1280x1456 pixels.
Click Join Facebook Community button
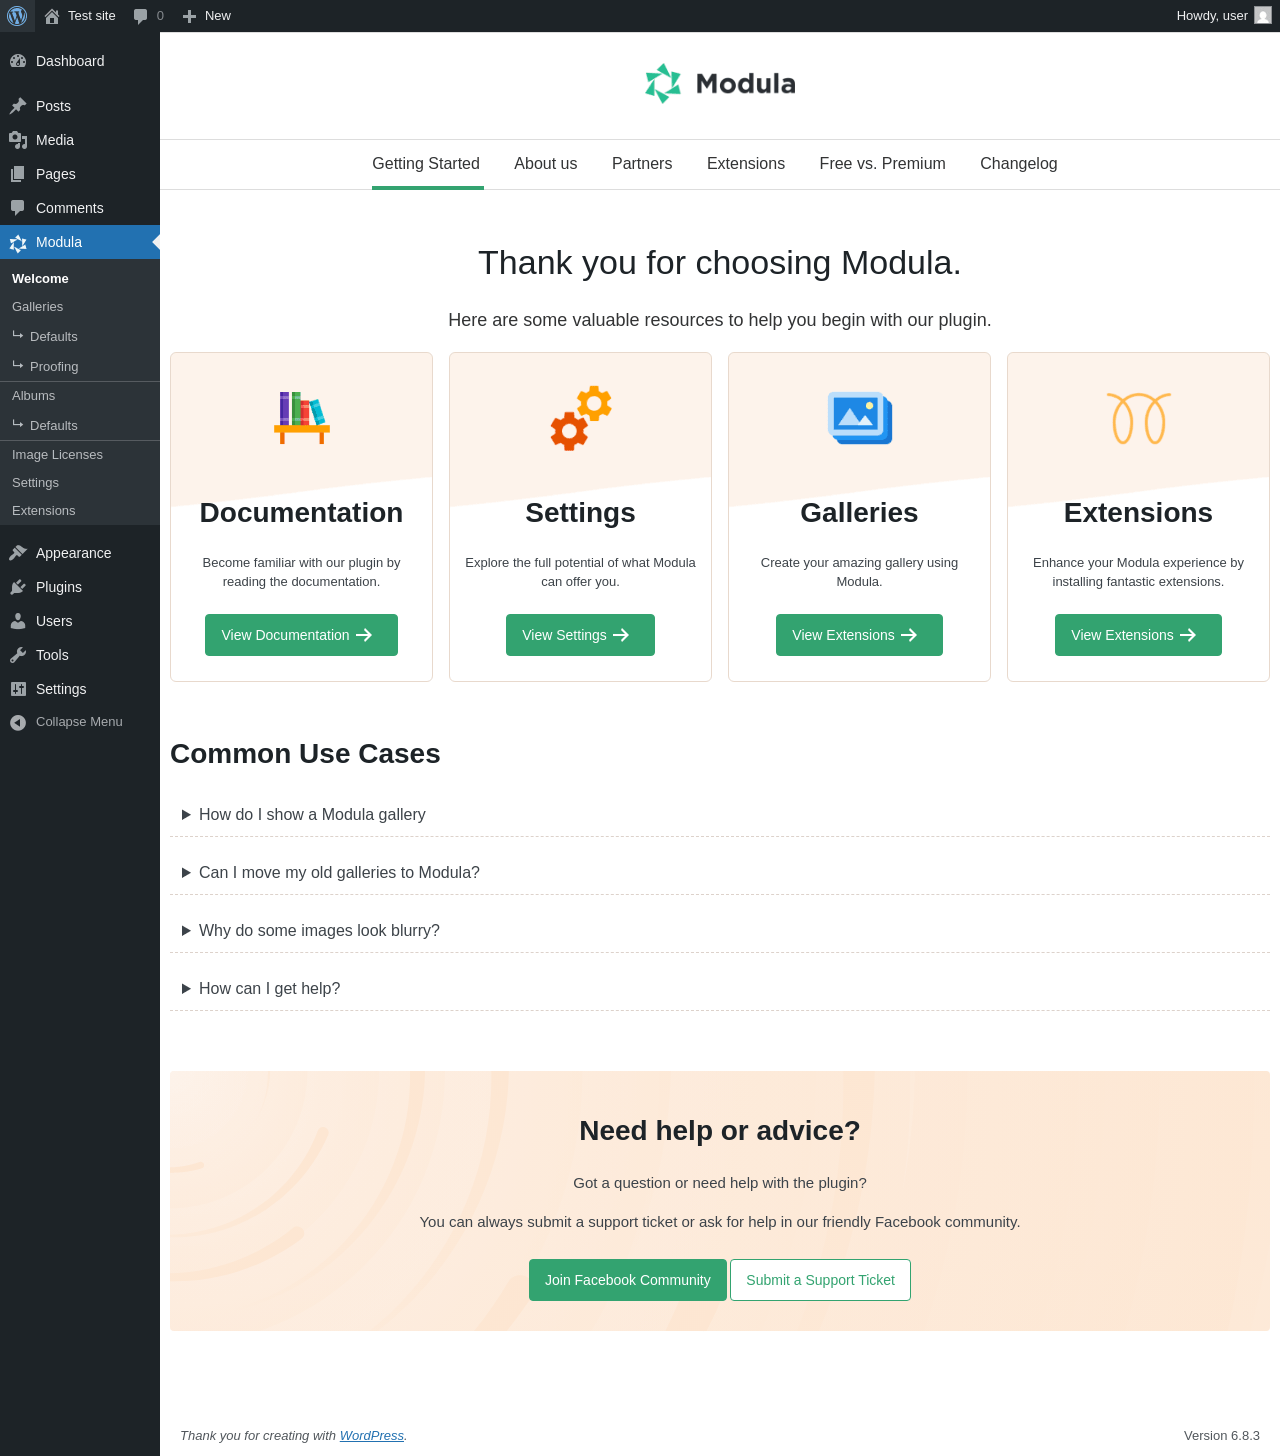[x=628, y=1280]
